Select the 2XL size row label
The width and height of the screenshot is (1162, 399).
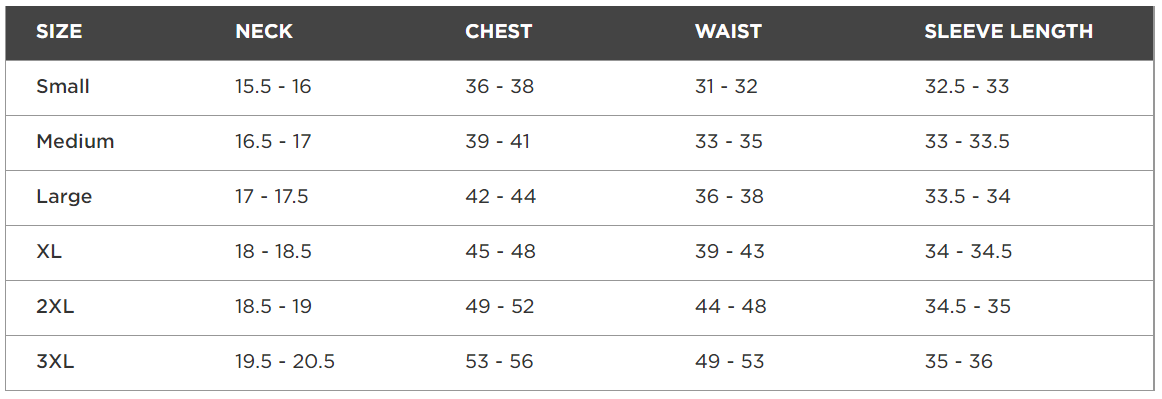click(x=56, y=307)
